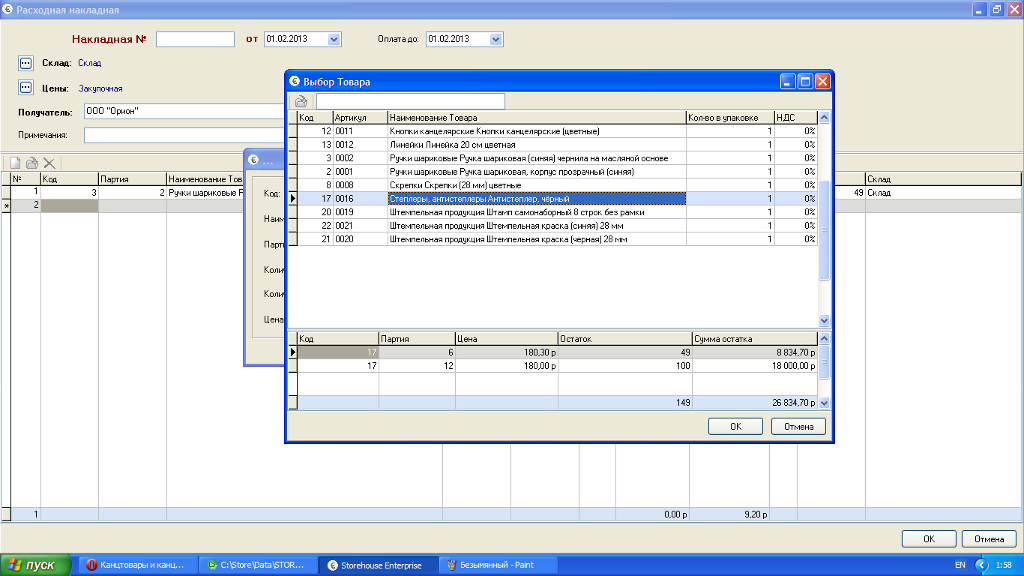Screen dimensions: 1024x576
Task: Select the batch row with price 180,00 р
Action: tap(506, 366)
